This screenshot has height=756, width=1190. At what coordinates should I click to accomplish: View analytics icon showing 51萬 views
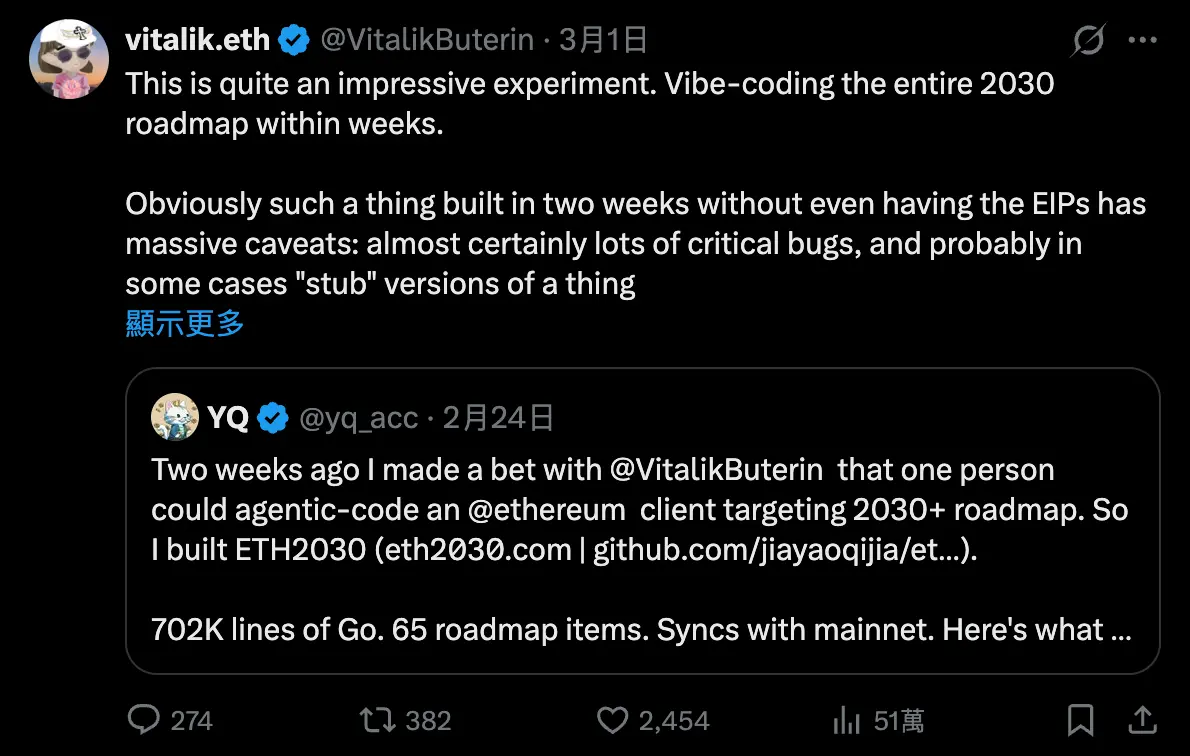pos(847,720)
